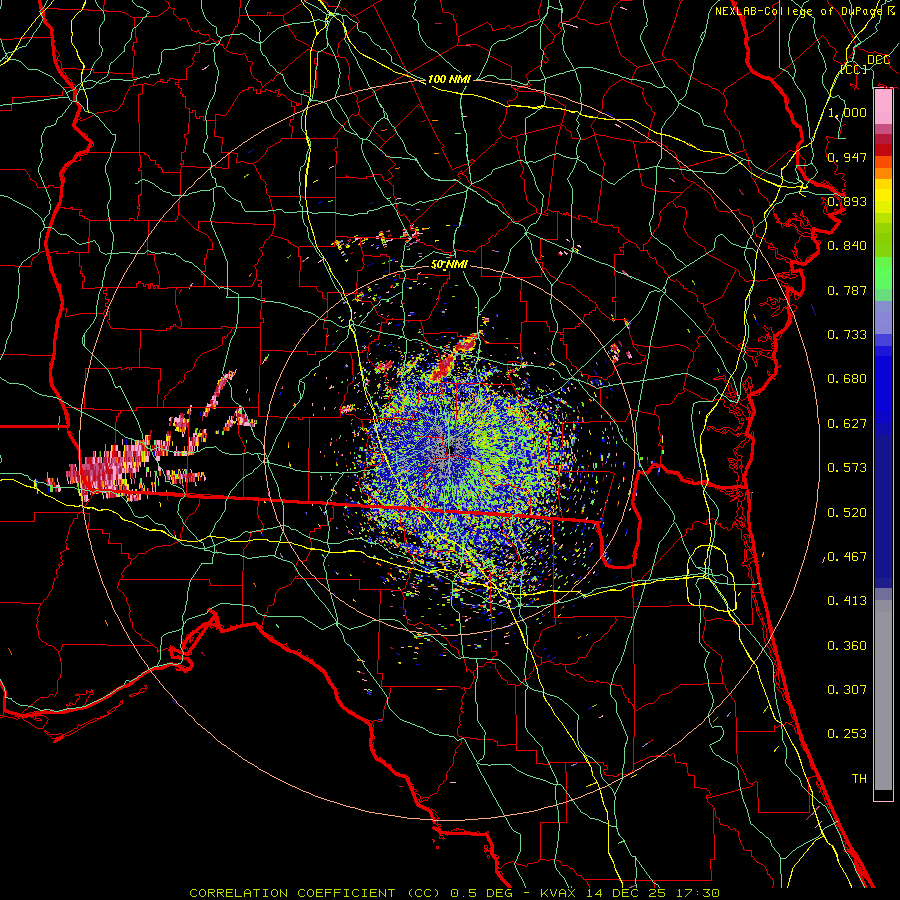
Task: Click the TH threshold label on the legend
Action: pos(859,779)
